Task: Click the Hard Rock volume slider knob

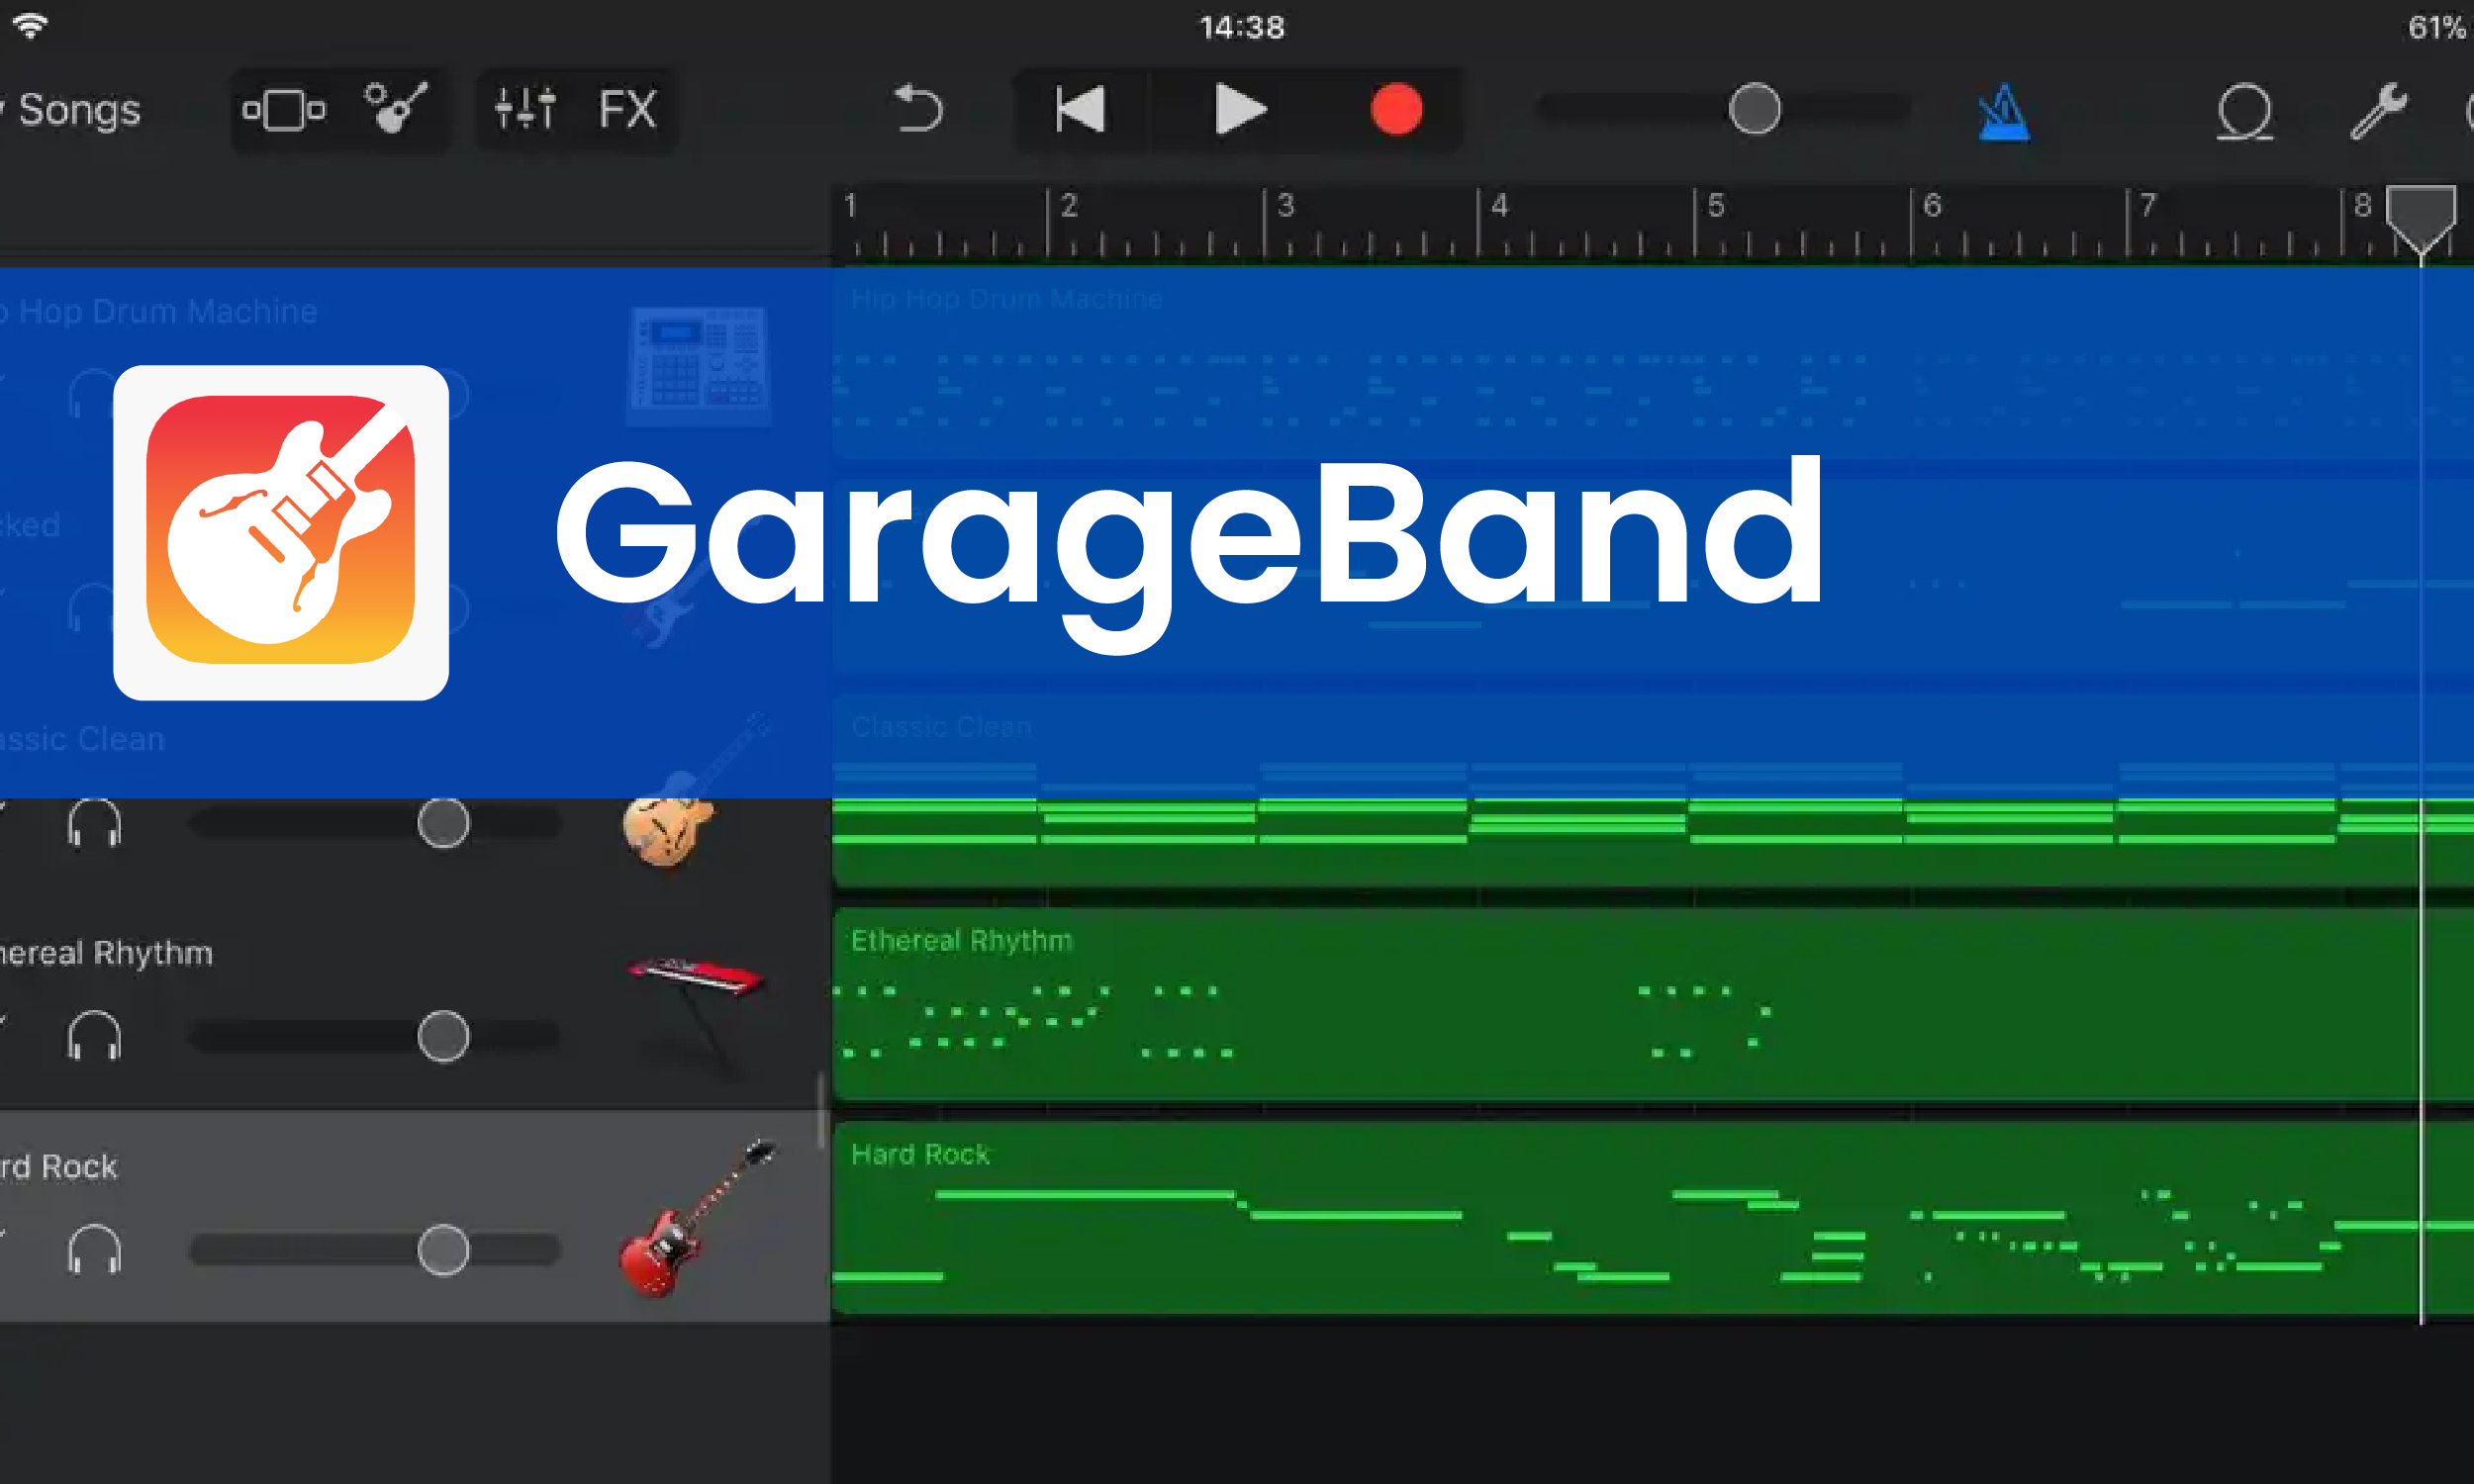Action: pos(443,1250)
